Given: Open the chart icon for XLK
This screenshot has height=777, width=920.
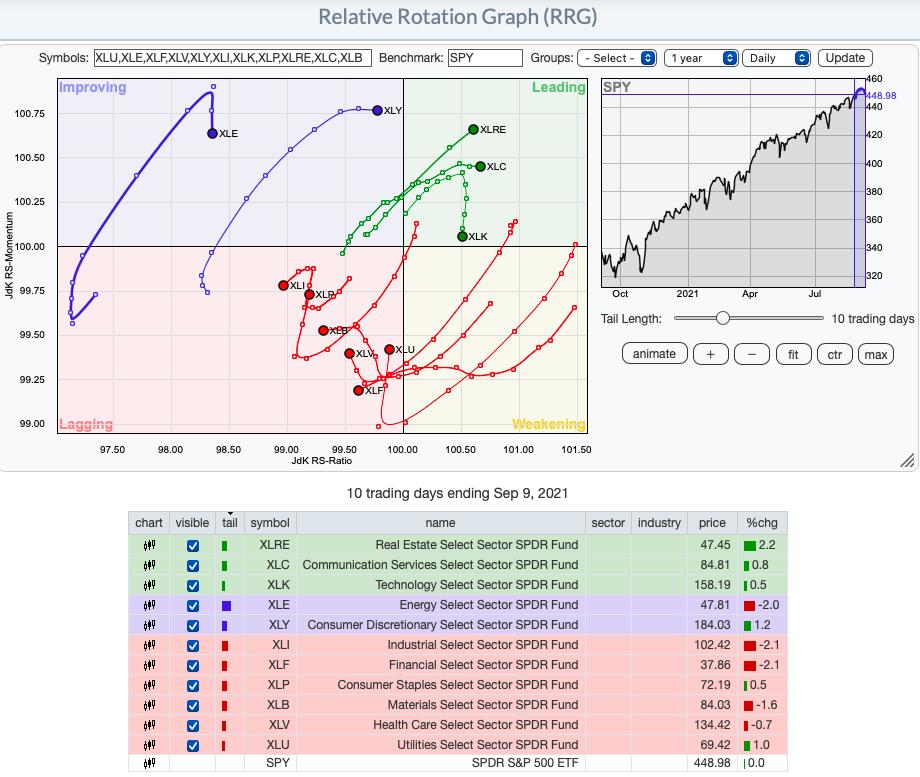Looking at the screenshot, I should click(x=149, y=585).
